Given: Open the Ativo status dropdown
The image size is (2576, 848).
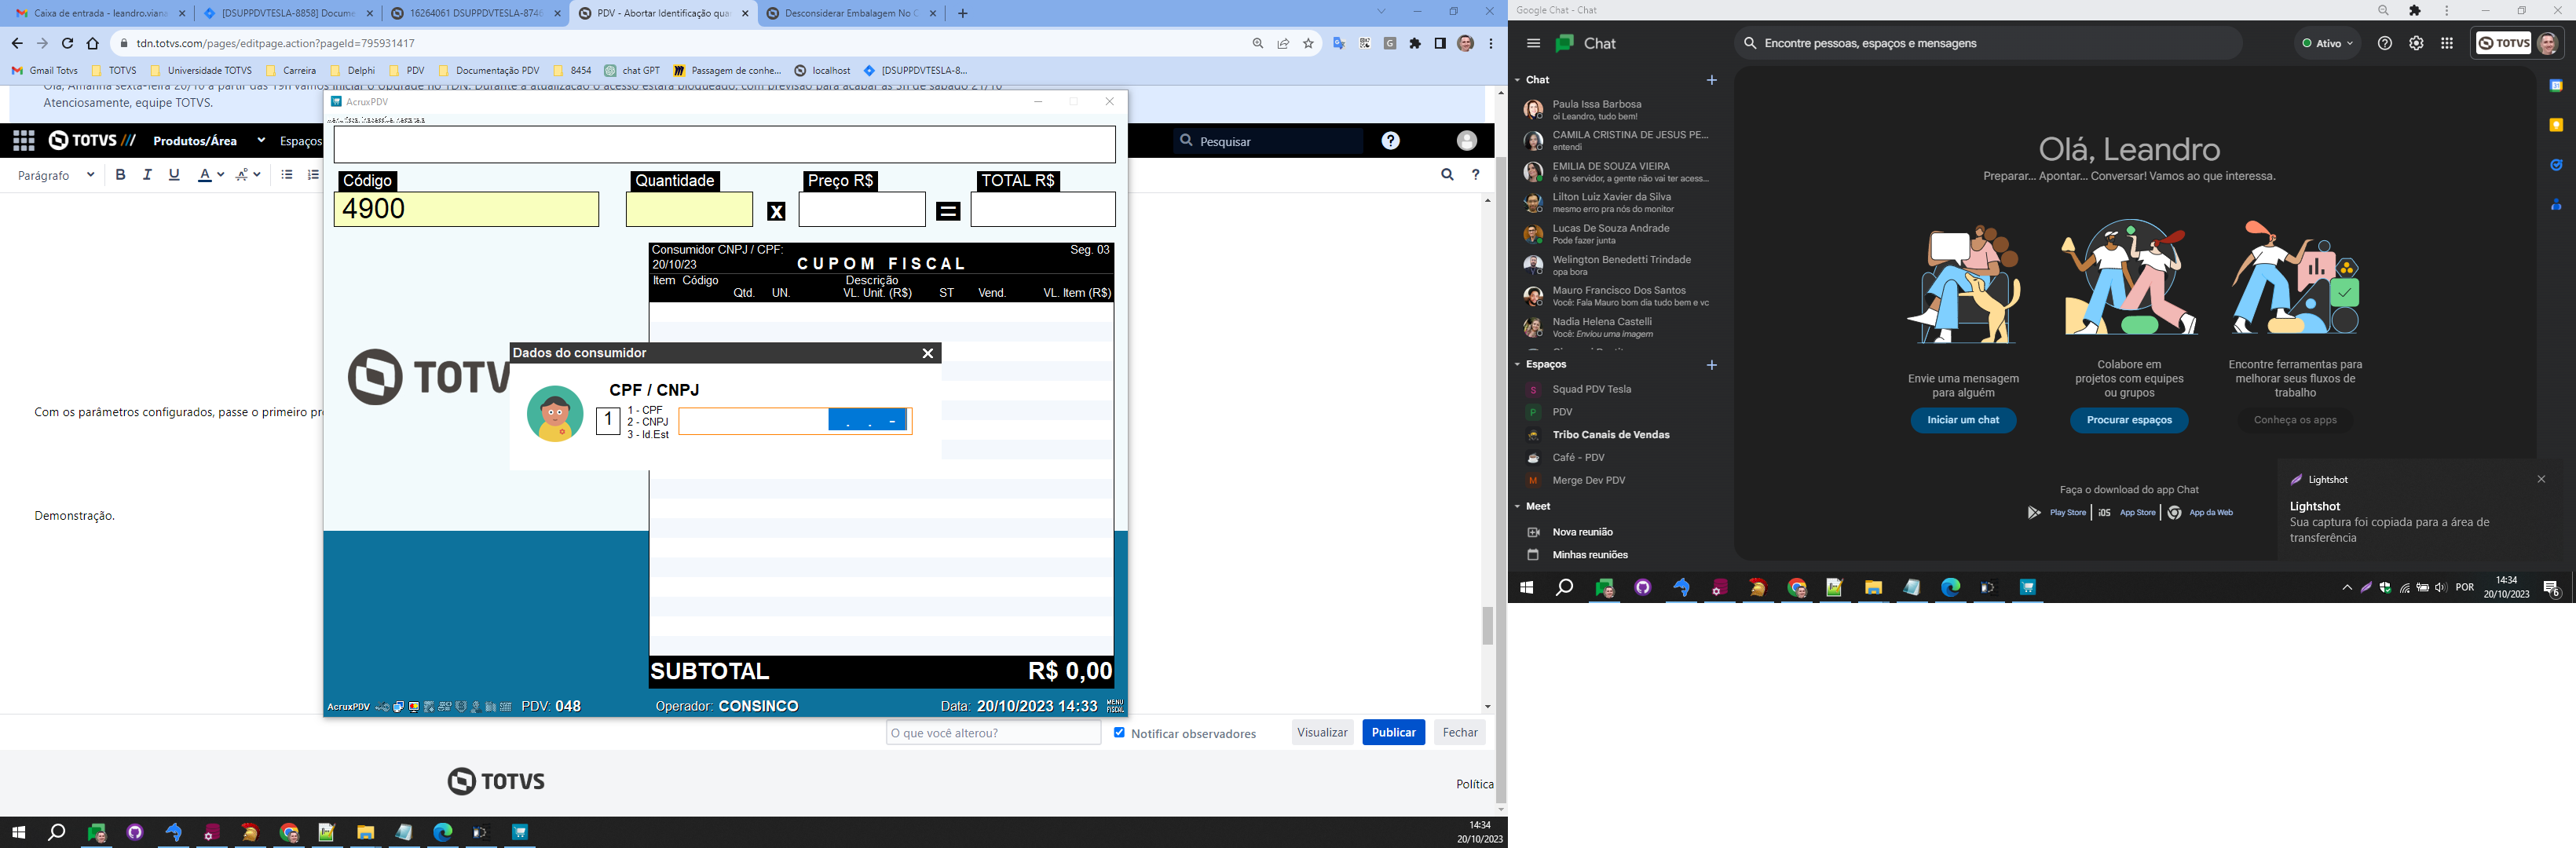Looking at the screenshot, I should (x=2327, y=44).
